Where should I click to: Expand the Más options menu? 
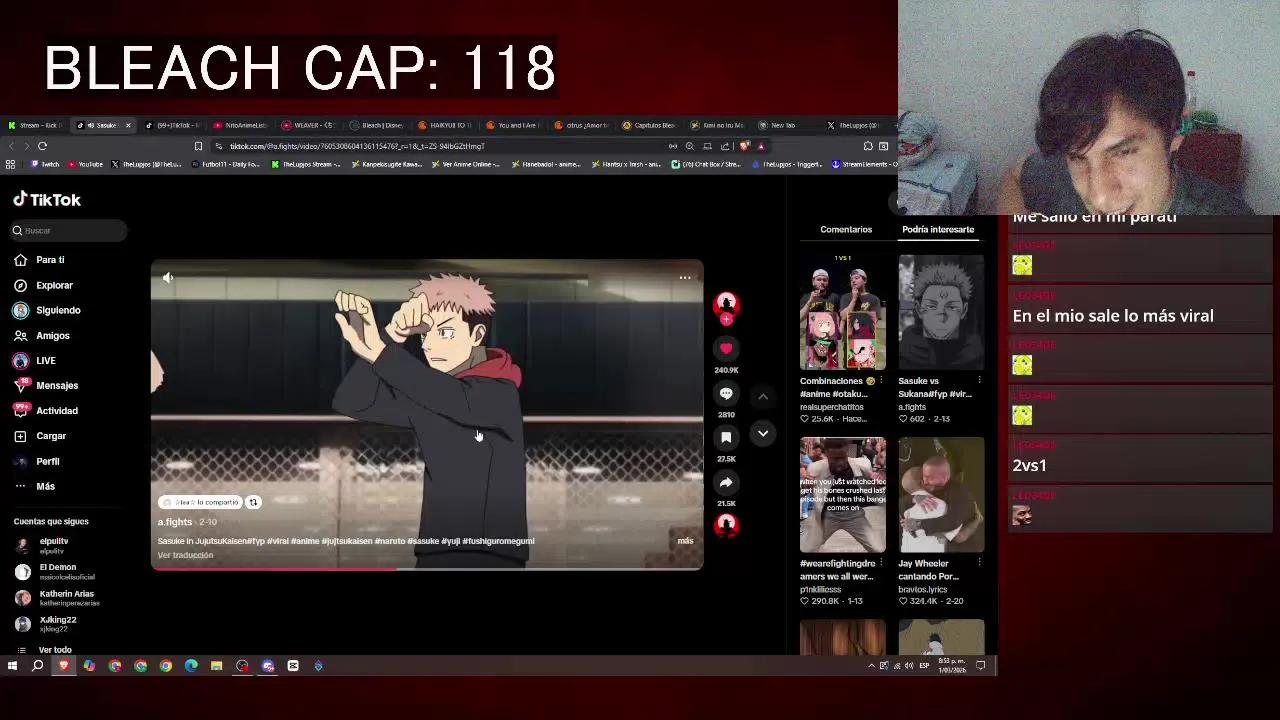(35, 486)
